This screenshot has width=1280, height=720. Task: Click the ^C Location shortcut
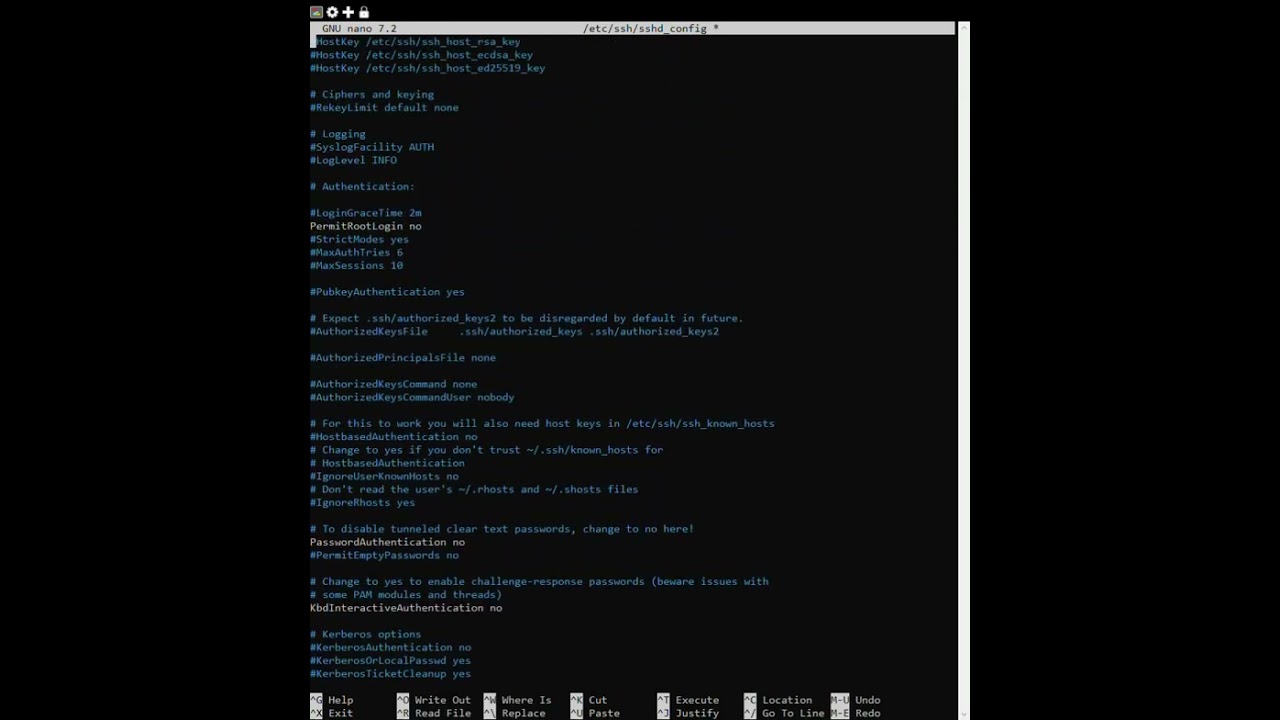(778, 700)
